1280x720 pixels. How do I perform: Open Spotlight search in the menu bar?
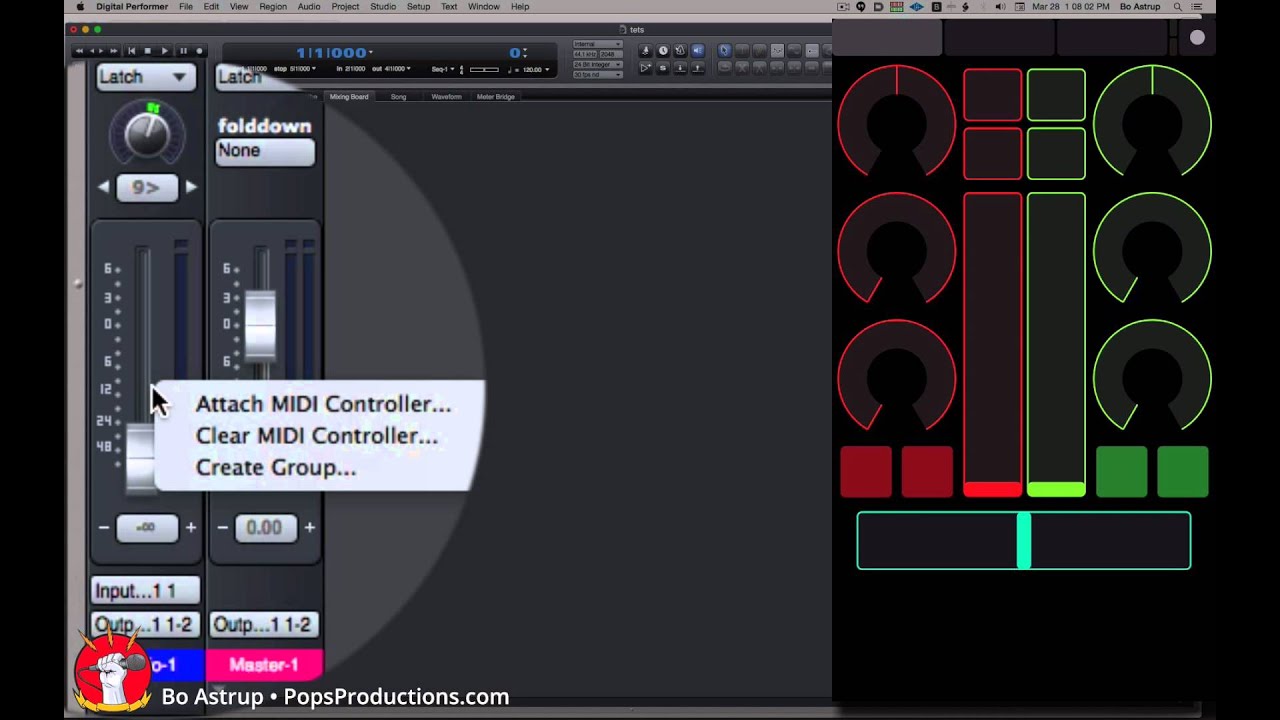1176,7
